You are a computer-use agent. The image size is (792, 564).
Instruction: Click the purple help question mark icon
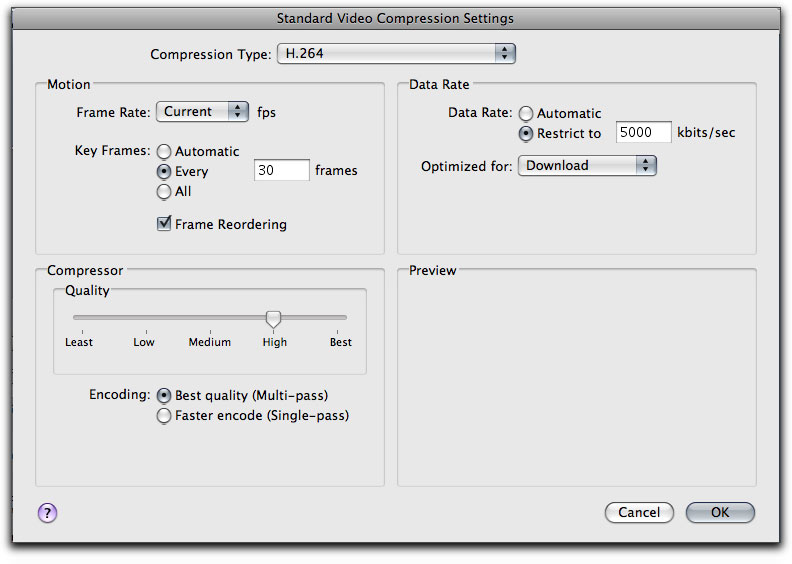(47, 513)
